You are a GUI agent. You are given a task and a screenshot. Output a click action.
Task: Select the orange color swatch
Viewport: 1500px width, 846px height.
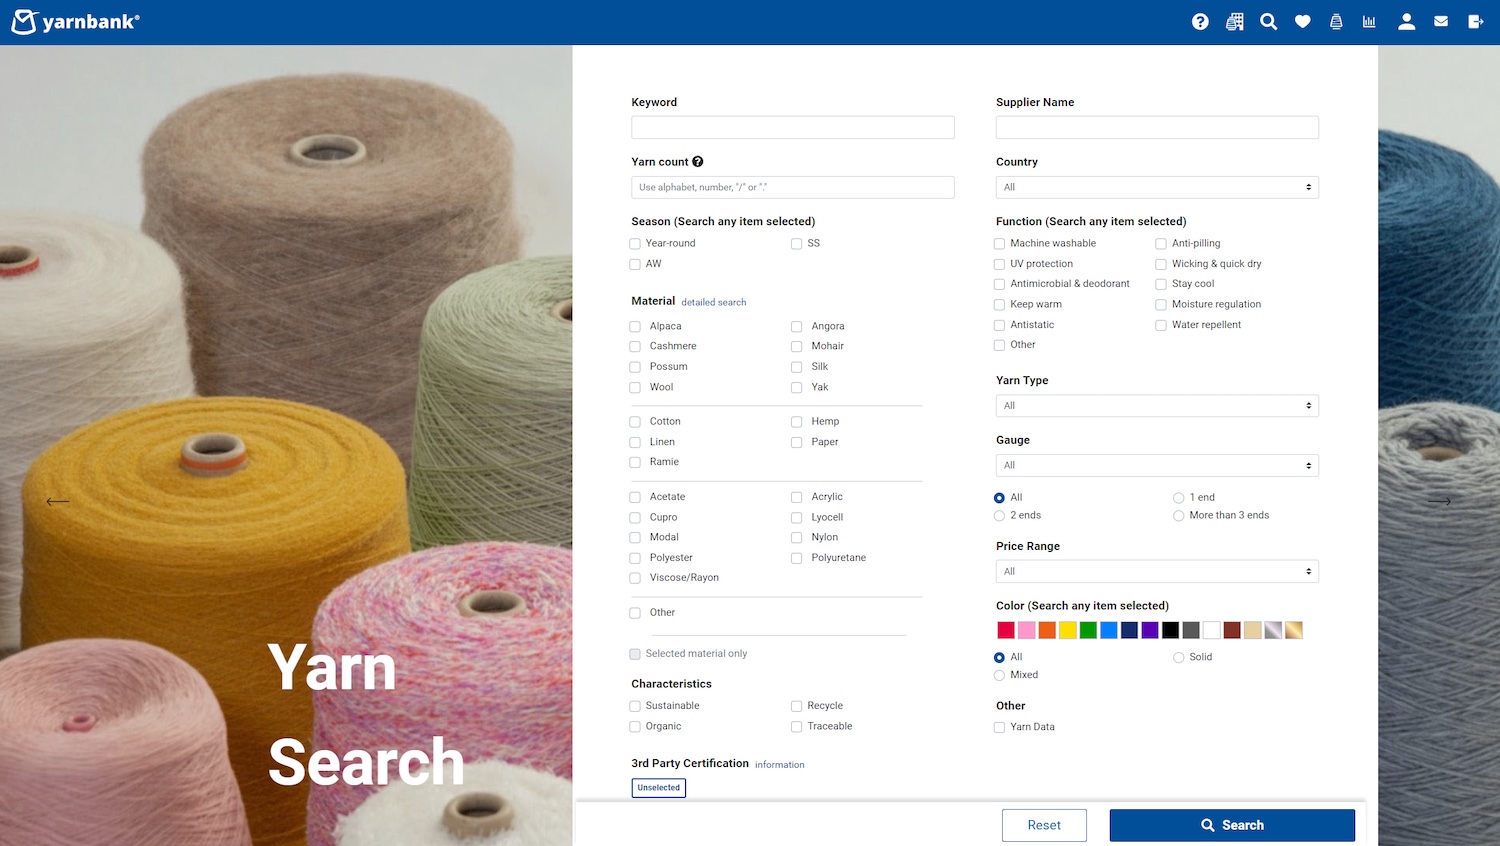click(x=1047, y=630)
